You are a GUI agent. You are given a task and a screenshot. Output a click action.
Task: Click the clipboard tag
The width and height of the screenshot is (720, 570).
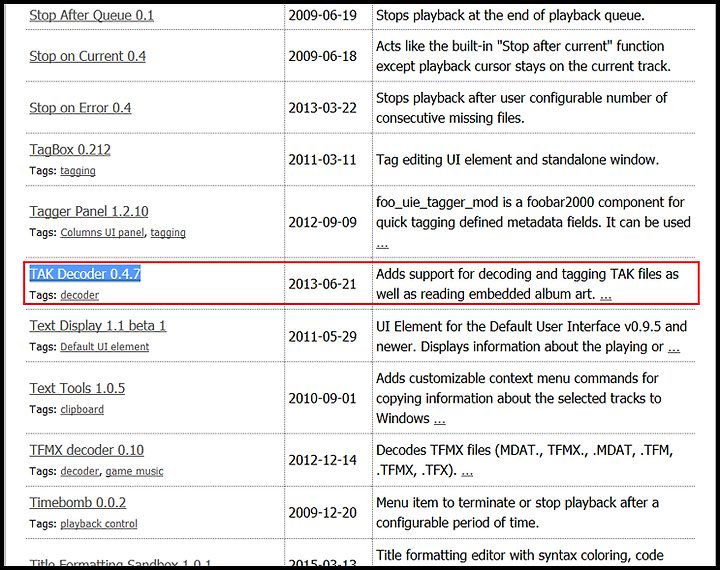pyautogui.click(x=82, y=409)
